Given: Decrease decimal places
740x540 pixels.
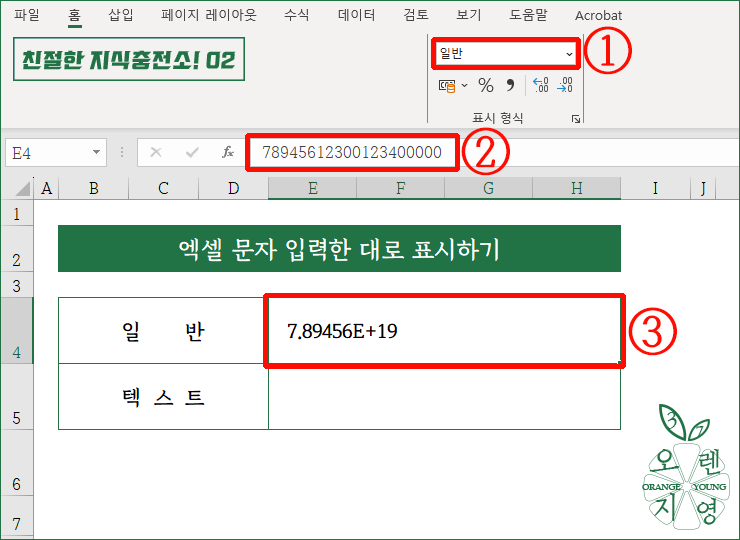Looking at the screenshot, I should 564,85.
